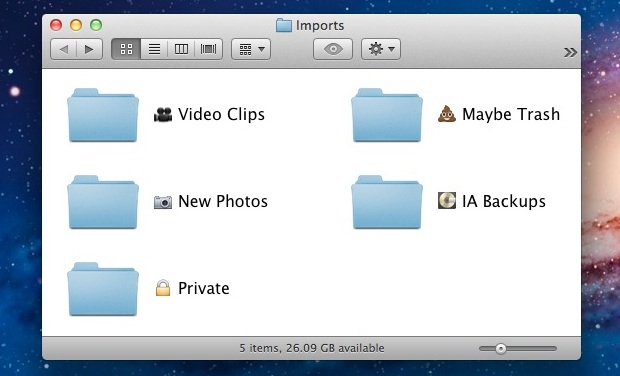Click the movie camera emoji beside Video Clips
620x376 pixels.
pyautogui.click(x=163, y=114)
